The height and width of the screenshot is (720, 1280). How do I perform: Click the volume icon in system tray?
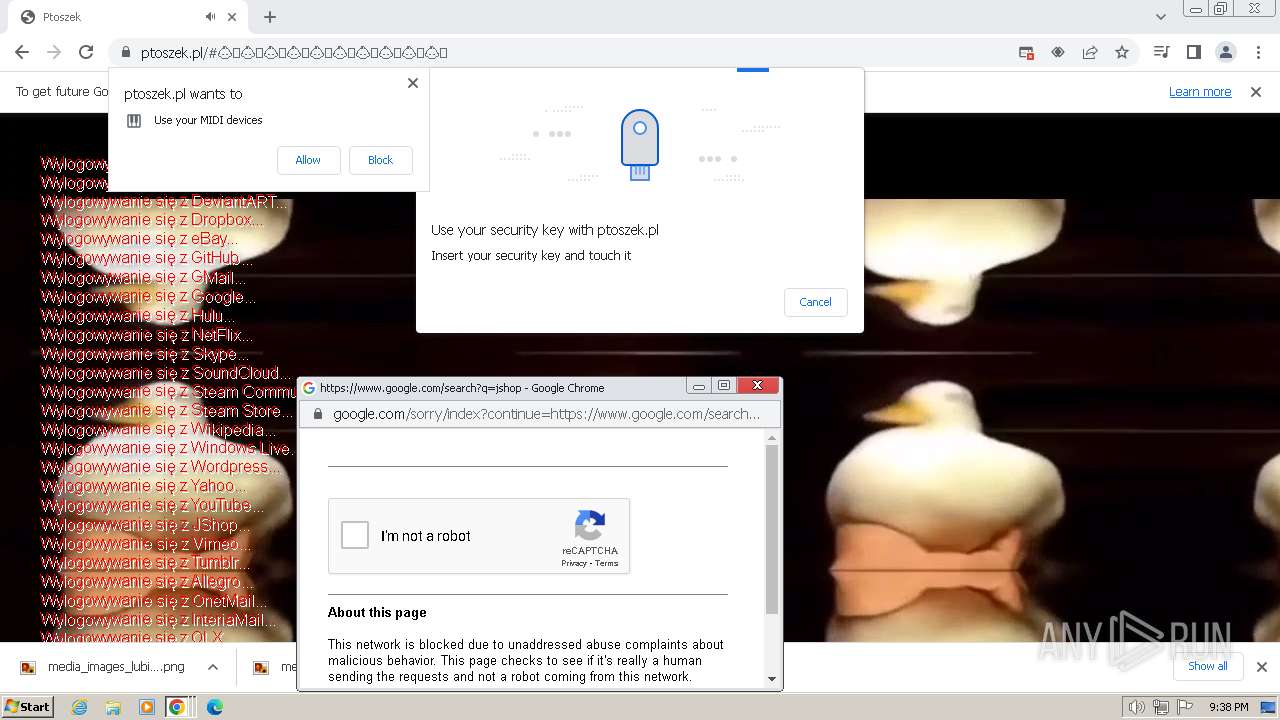pyautogui.click(x=1137, y=707)
